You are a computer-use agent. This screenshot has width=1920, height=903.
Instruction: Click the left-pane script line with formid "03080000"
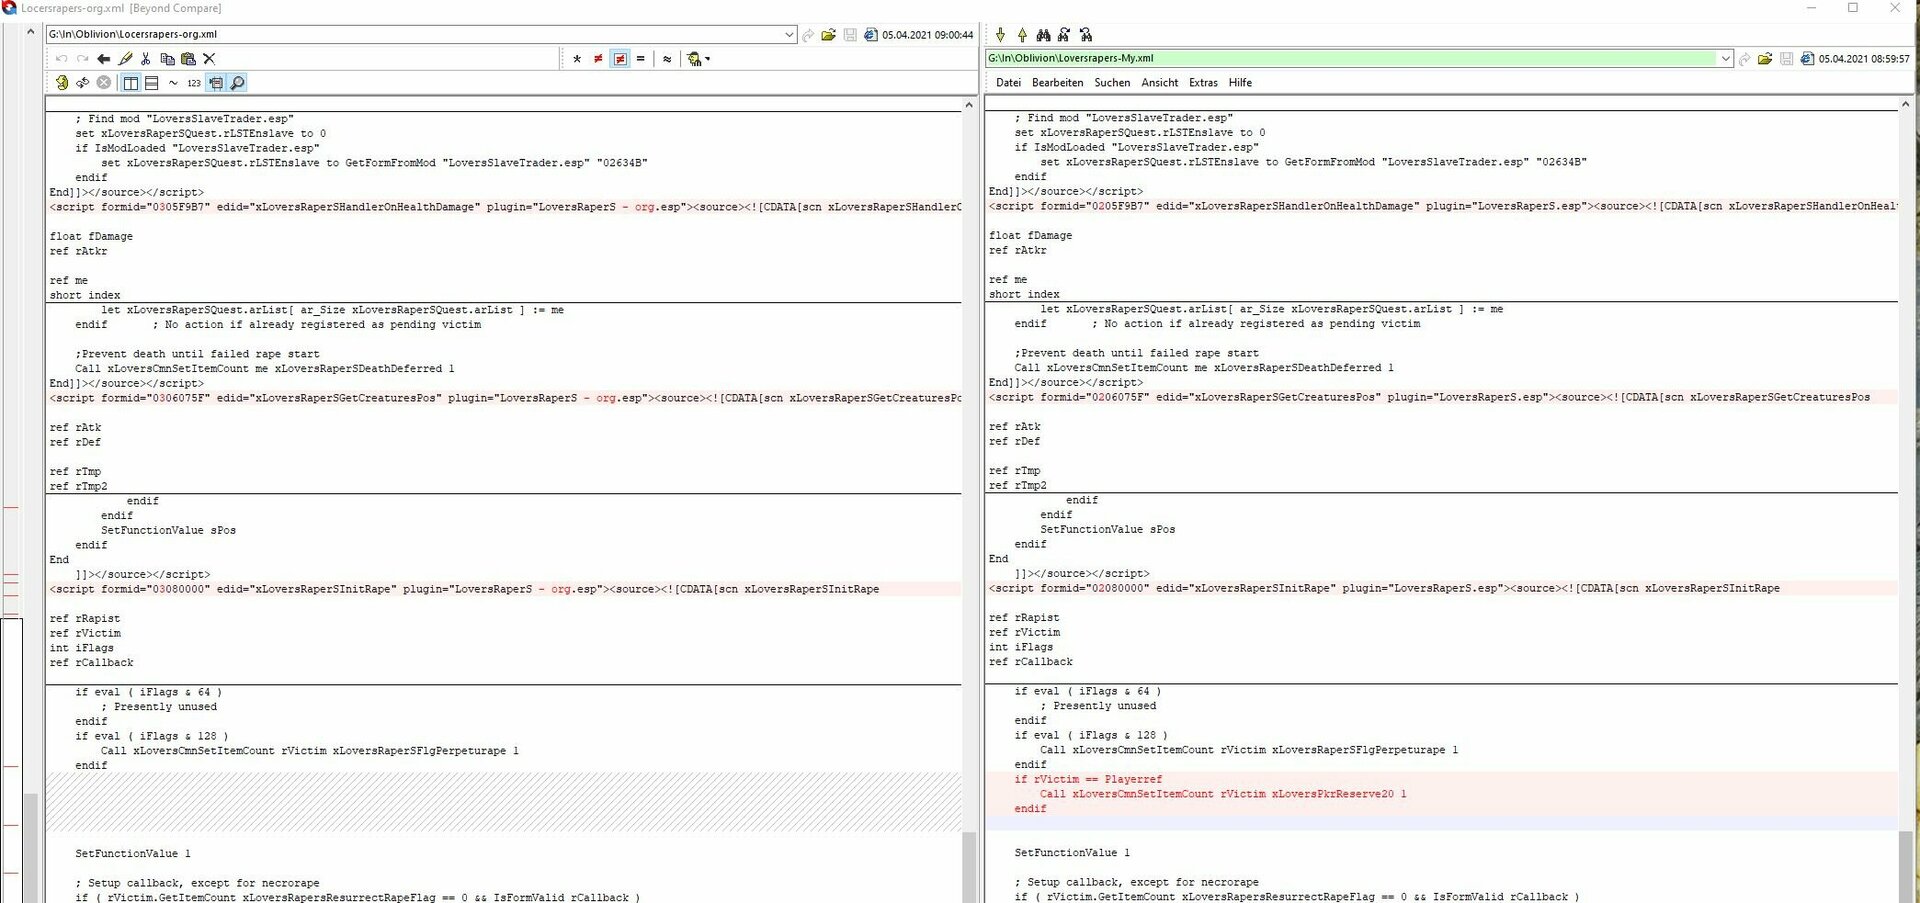[464, 590]
